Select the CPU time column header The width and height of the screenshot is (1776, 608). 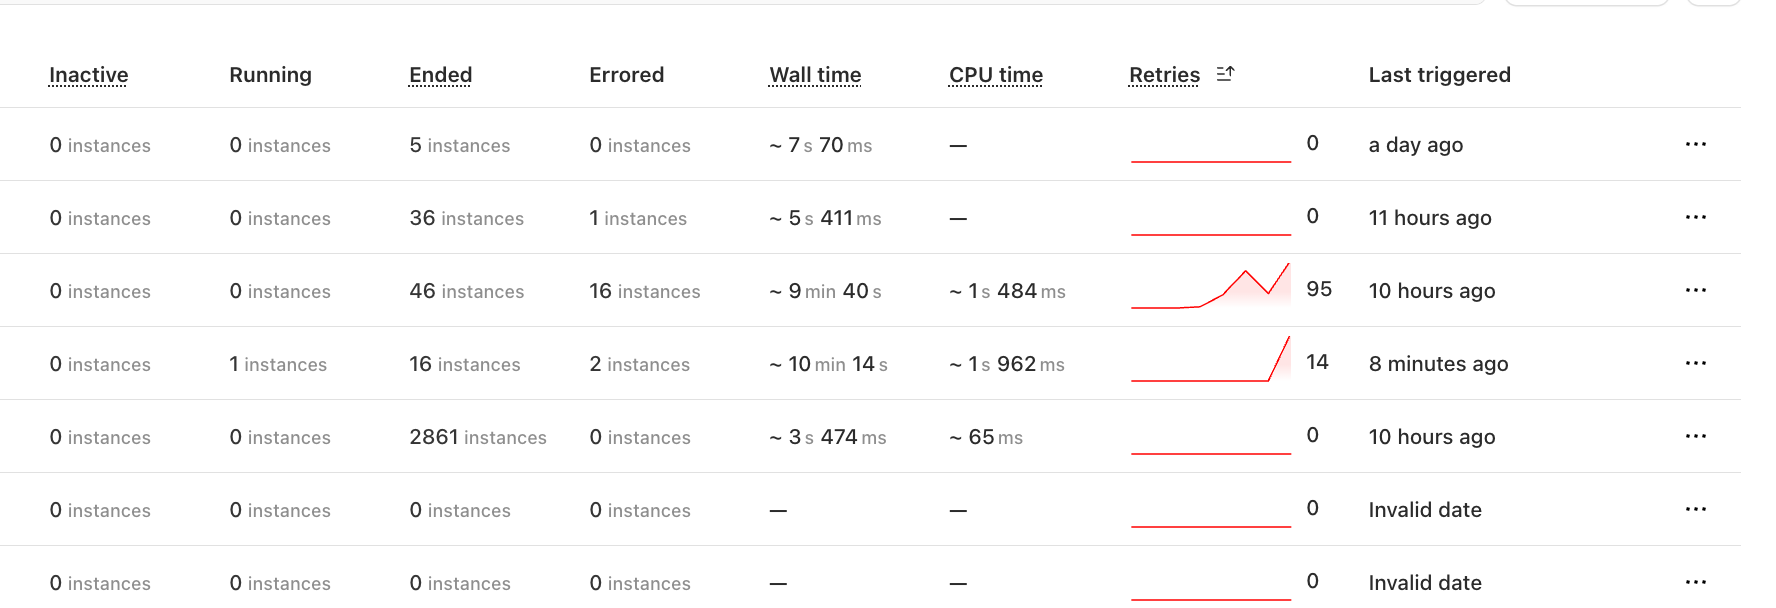995,75
